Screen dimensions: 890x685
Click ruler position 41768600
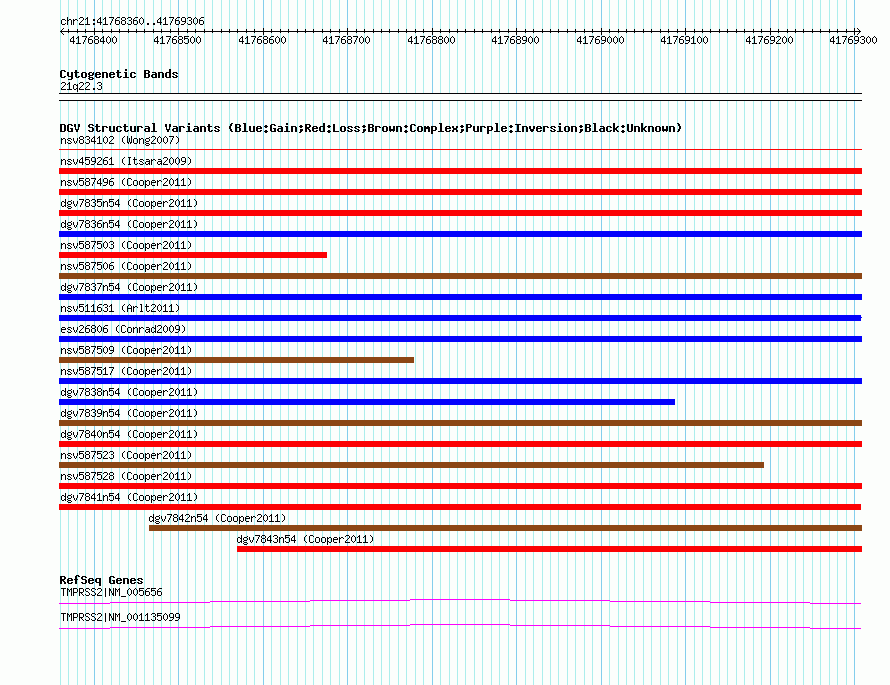click(x=262, y=40)
